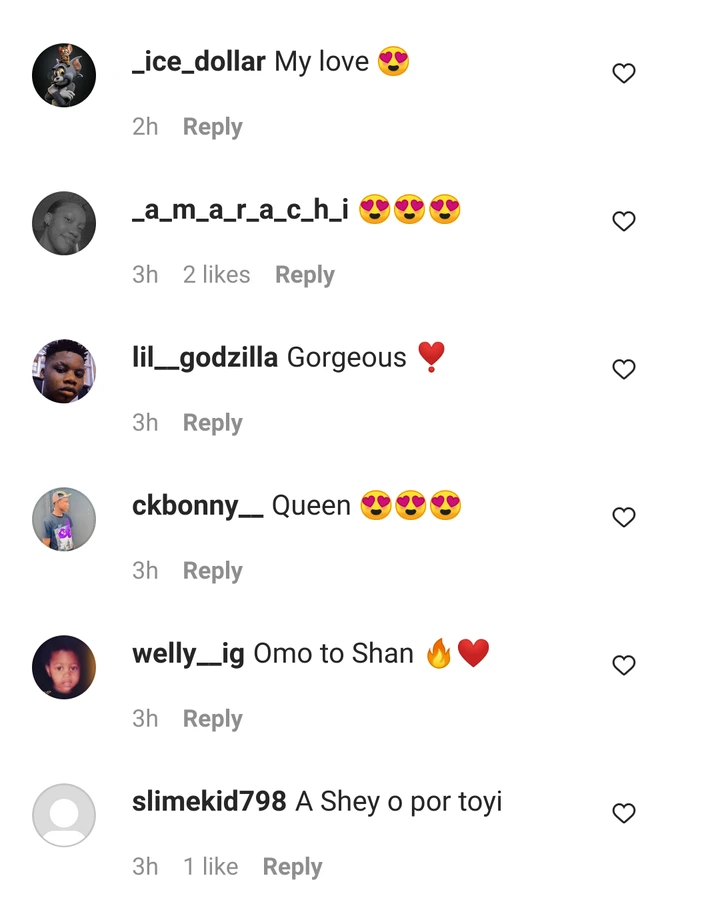Tap heart icon beside ckbonny__'s Queen comment
Viewport: 720px width, 906px height.
click(x=623, y=517)
